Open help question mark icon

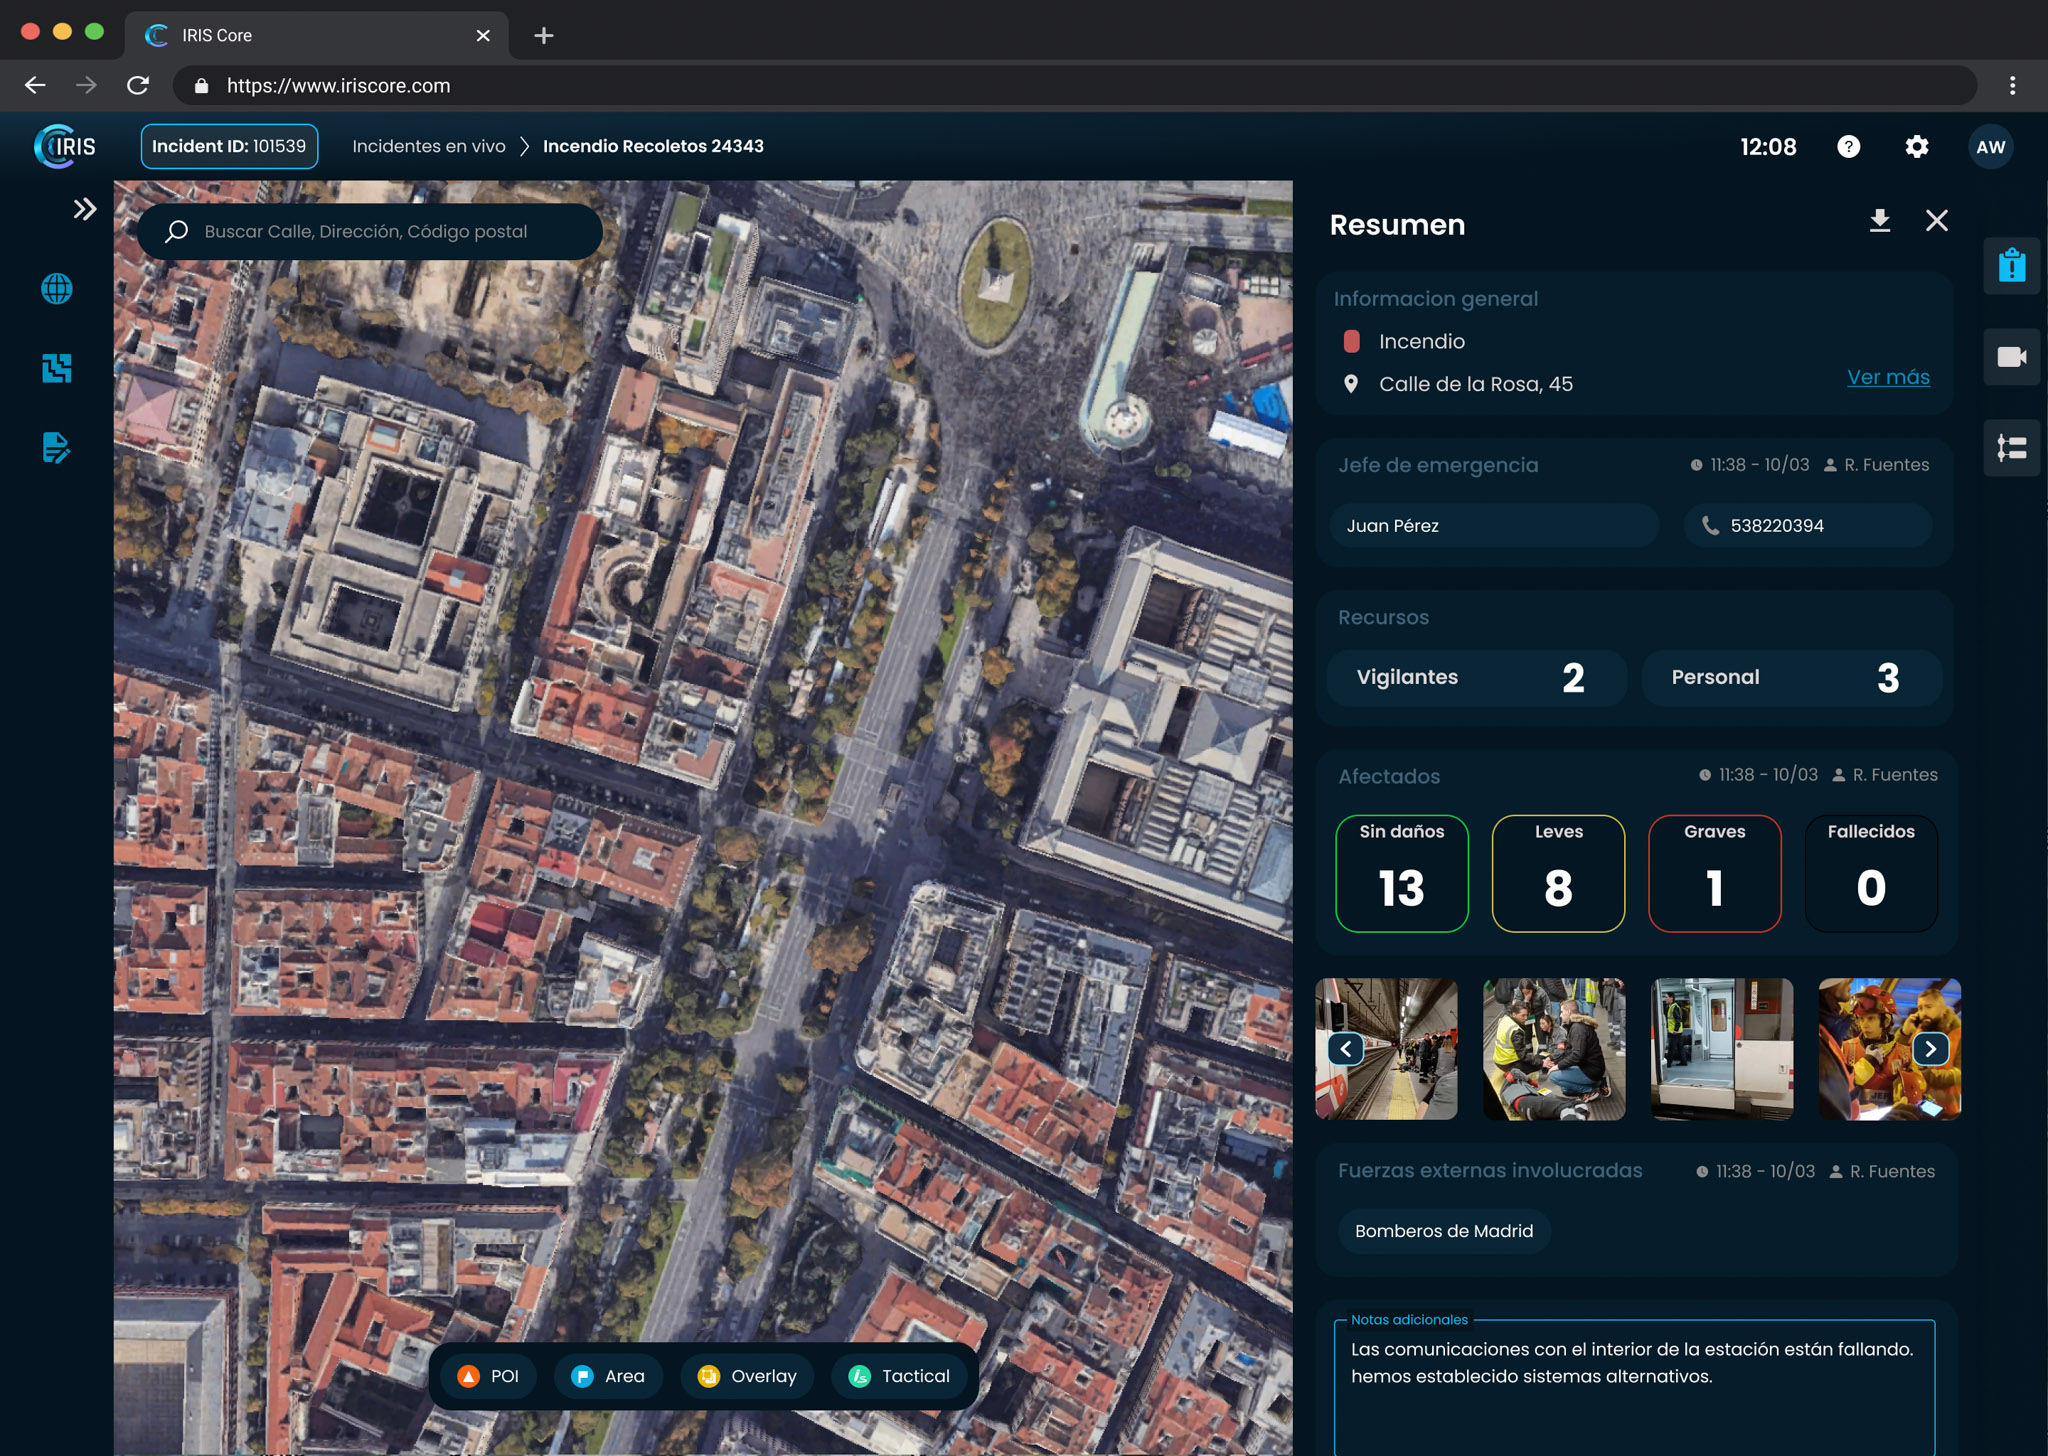click(x=1848, y=147)
